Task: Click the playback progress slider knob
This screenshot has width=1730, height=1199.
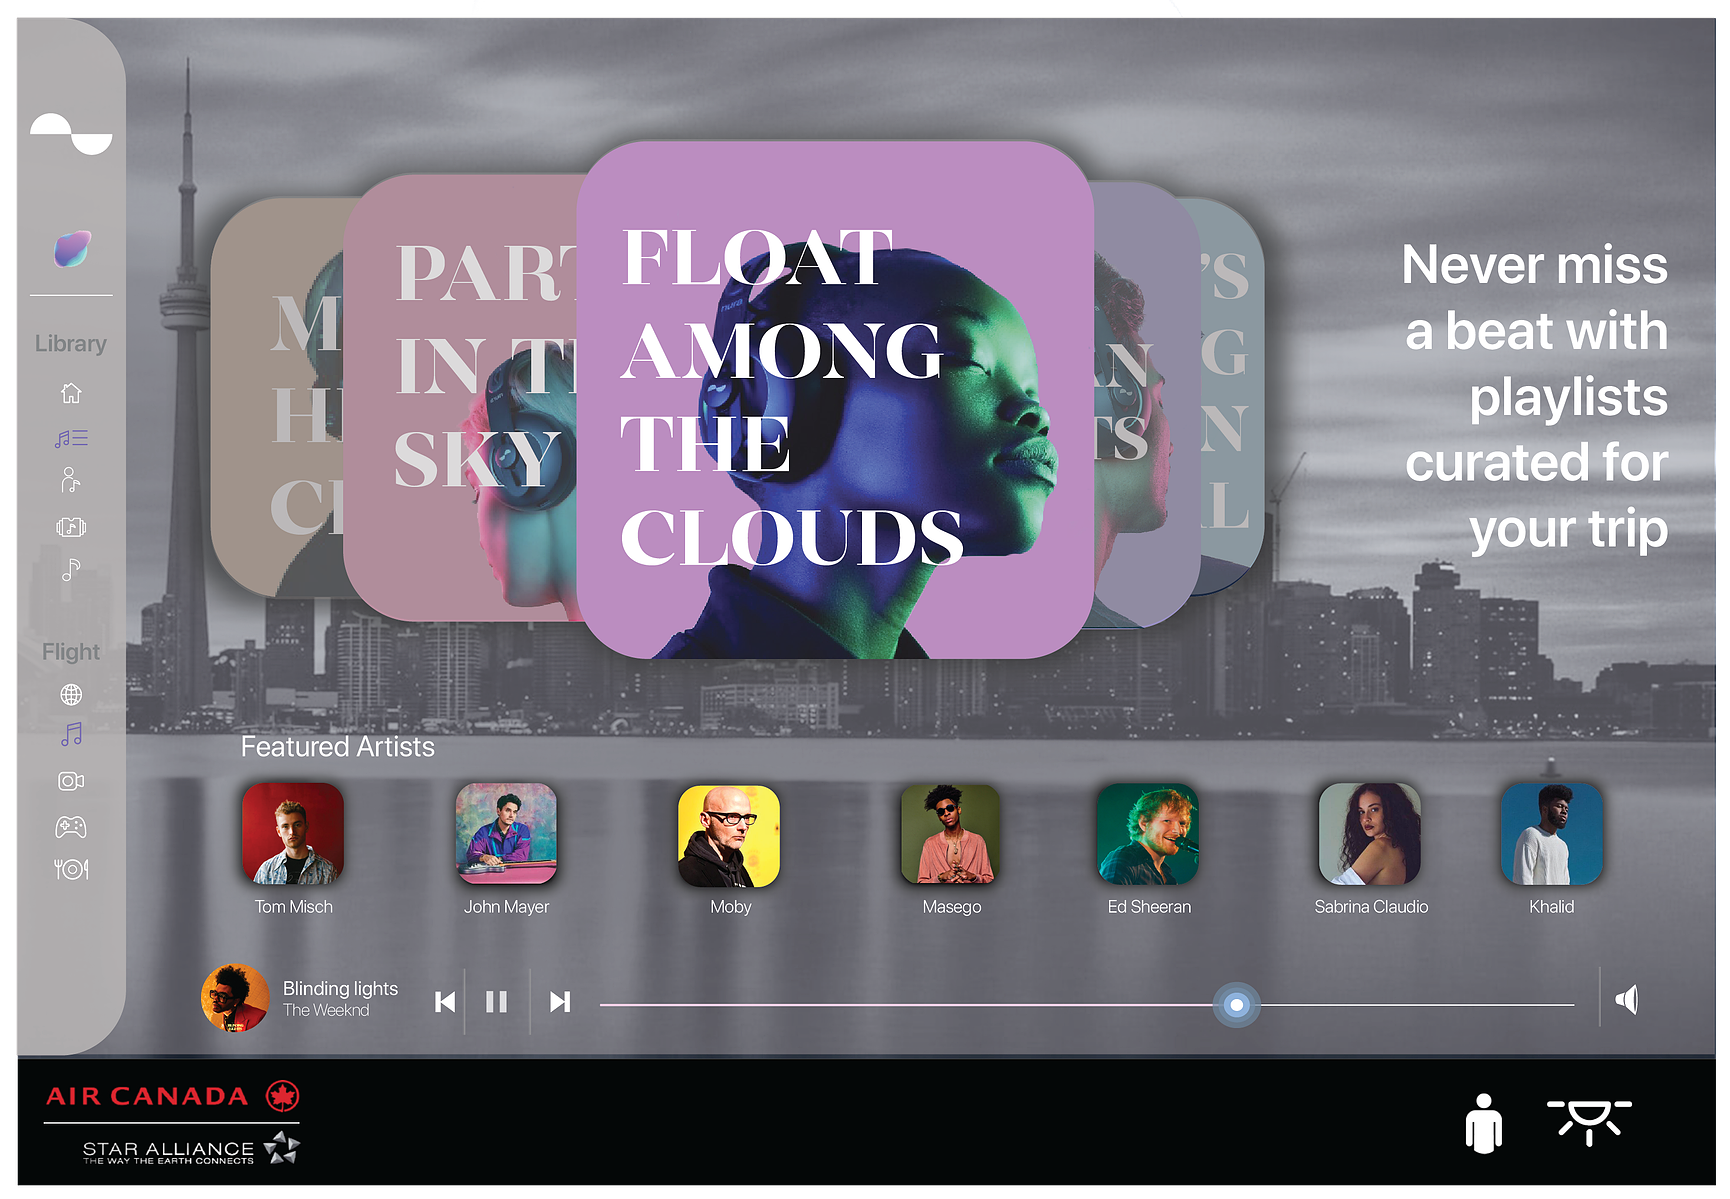Action: tap(1237, 1005)
